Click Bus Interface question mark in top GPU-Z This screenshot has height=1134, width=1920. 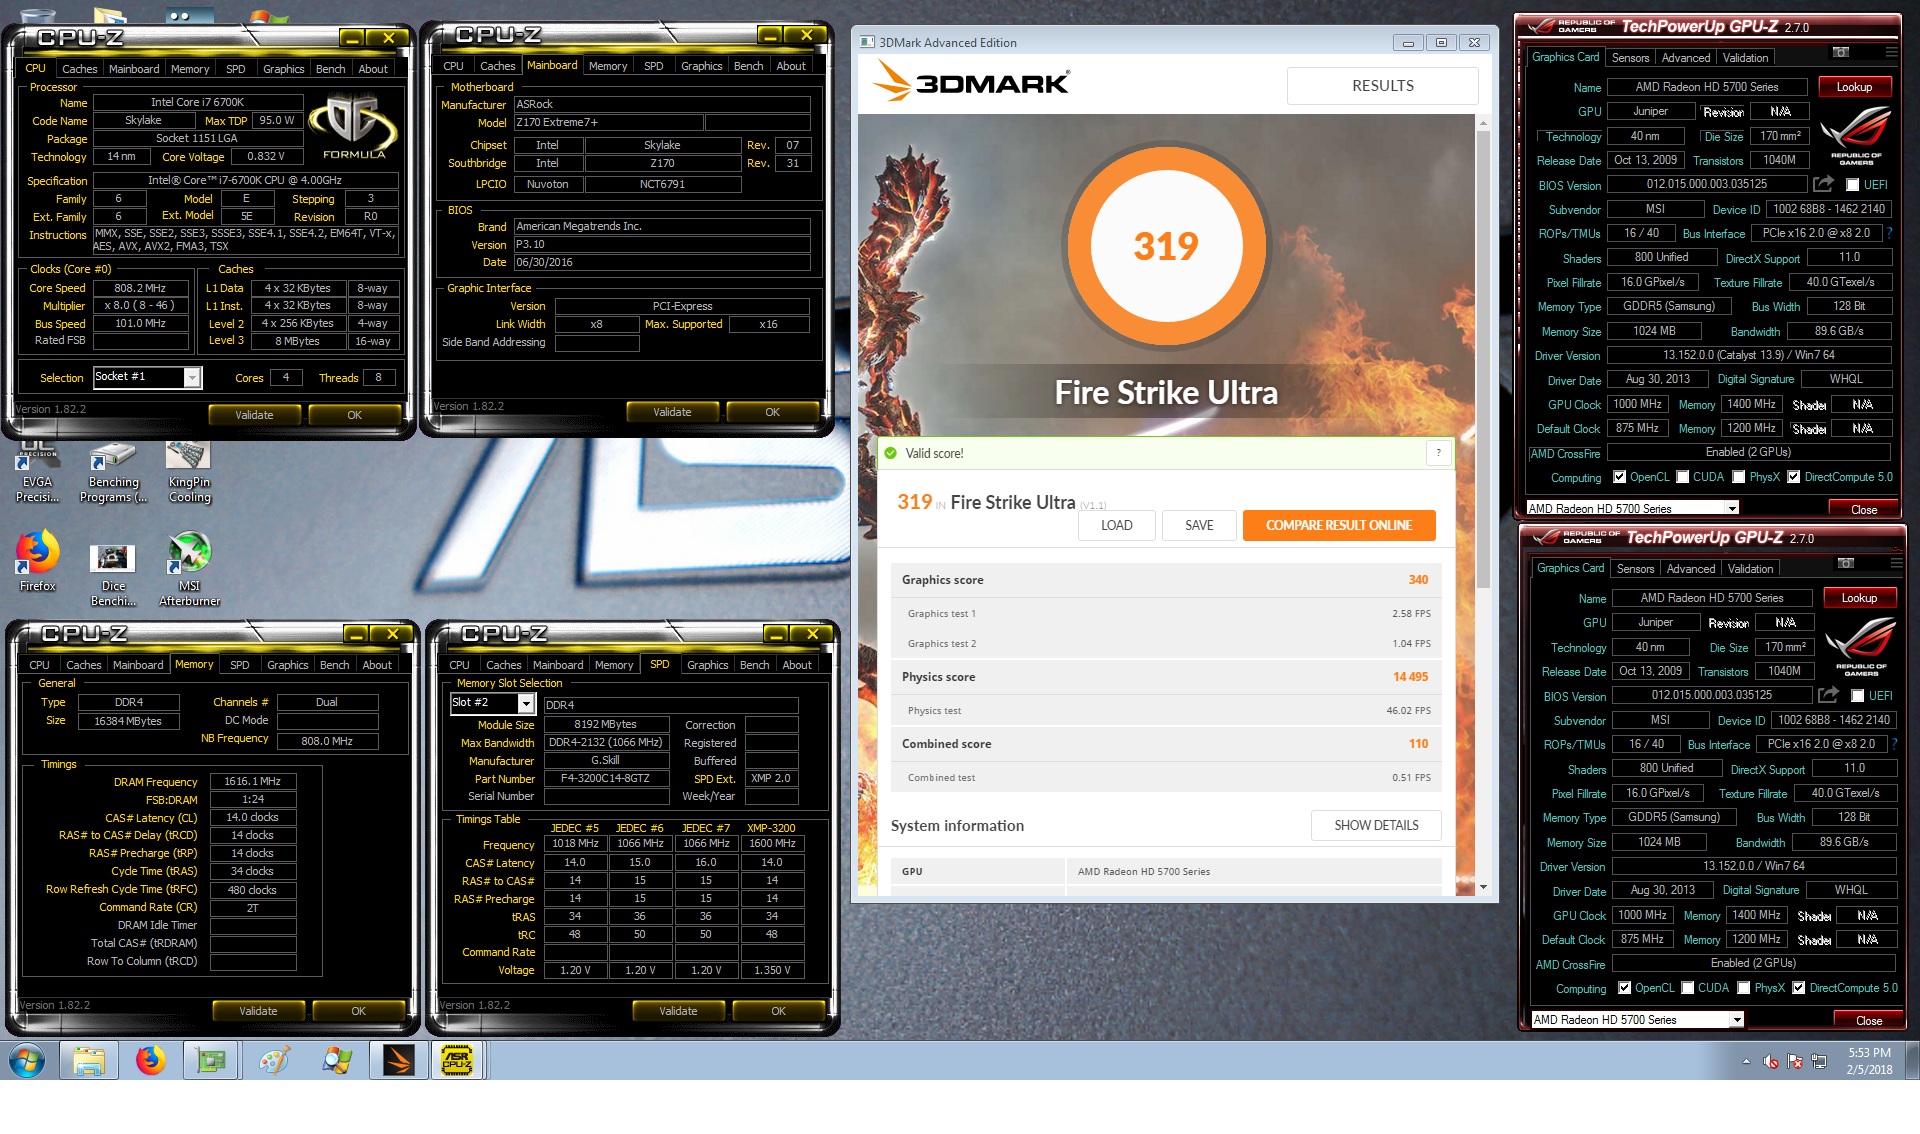tap(1889, 233)
